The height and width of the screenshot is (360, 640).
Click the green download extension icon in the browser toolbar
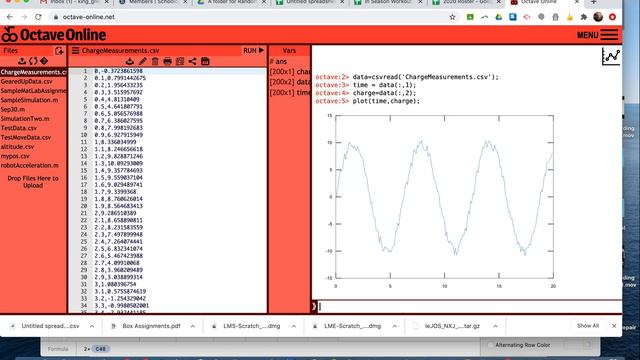(470, 17)
